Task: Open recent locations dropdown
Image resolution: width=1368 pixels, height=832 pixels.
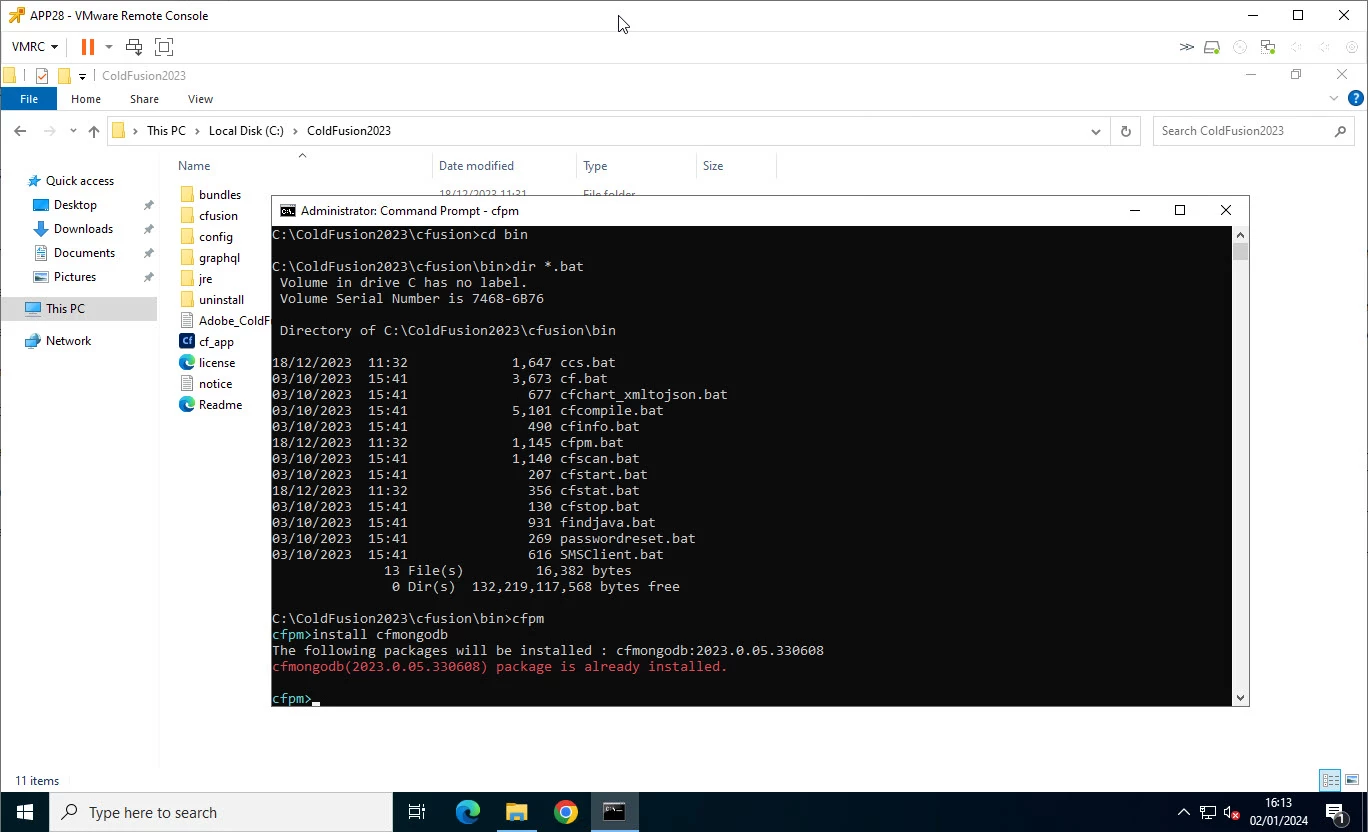Action: click(73, 131)
